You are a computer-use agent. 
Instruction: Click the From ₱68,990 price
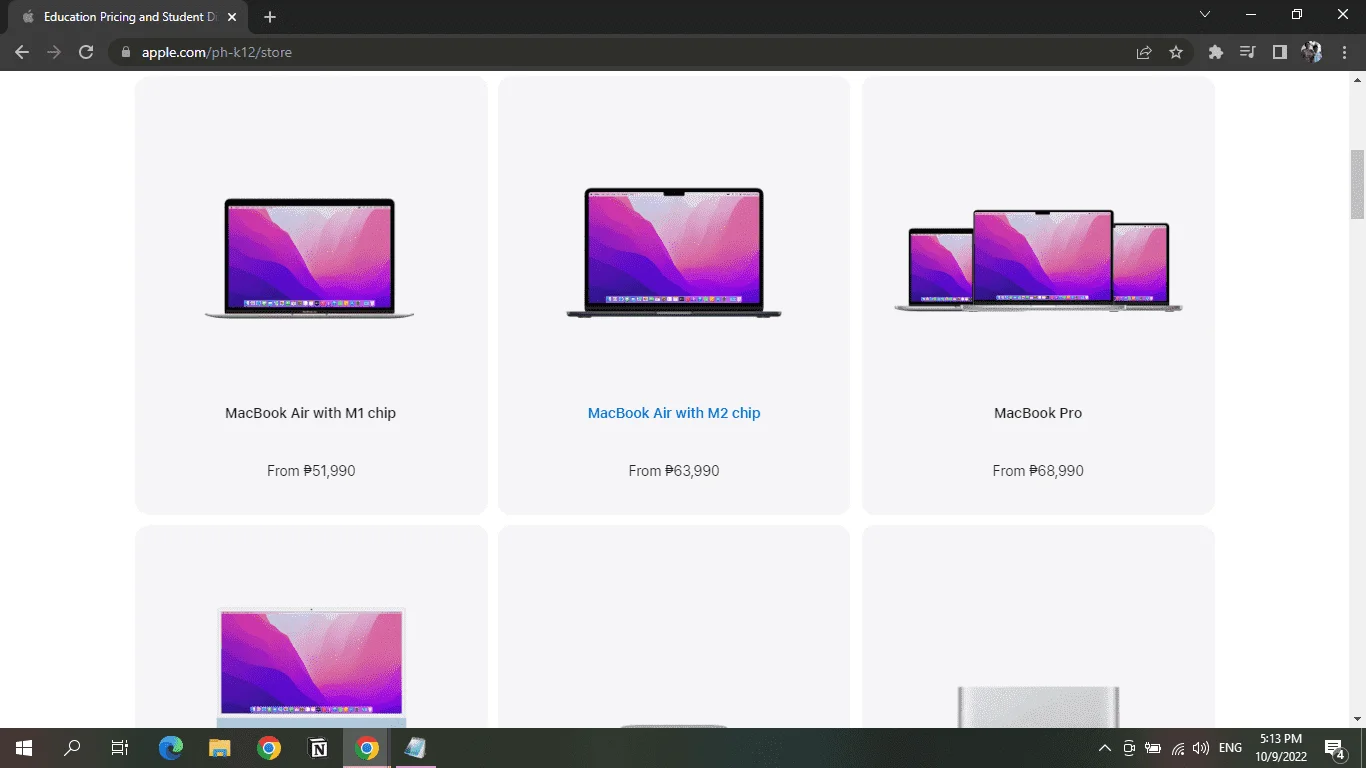pyautogui.click(x=1038, y=471)
